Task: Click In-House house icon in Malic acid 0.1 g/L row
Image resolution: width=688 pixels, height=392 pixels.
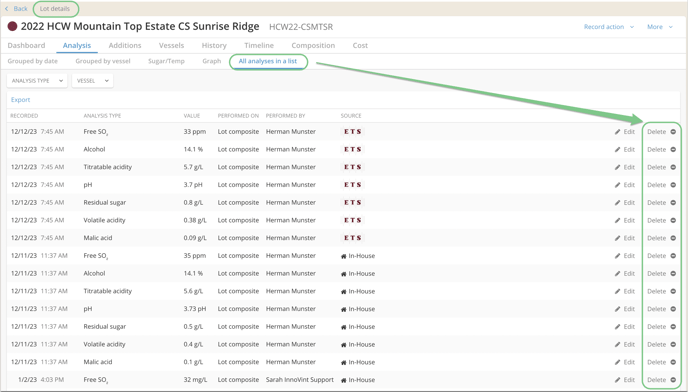Action: coord(344,362)
